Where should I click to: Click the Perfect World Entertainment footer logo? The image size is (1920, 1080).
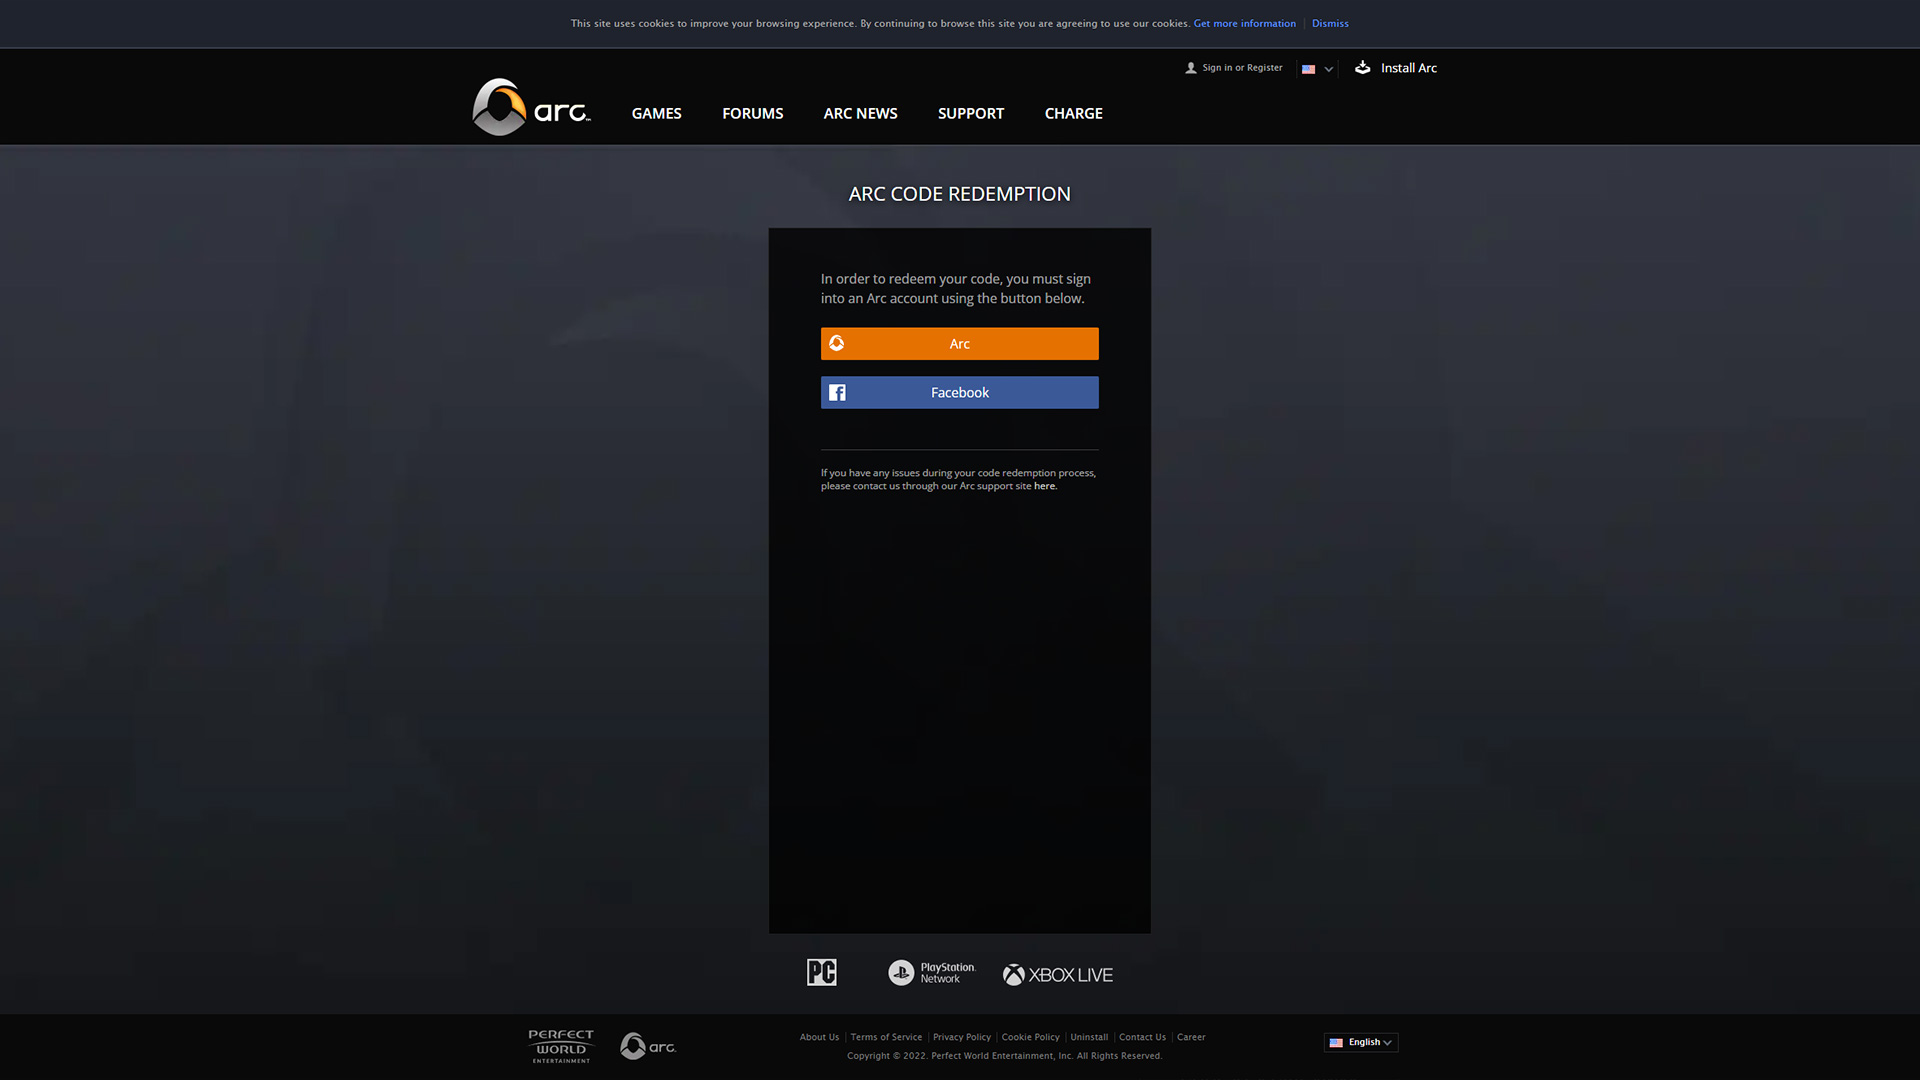[561, 1046]
